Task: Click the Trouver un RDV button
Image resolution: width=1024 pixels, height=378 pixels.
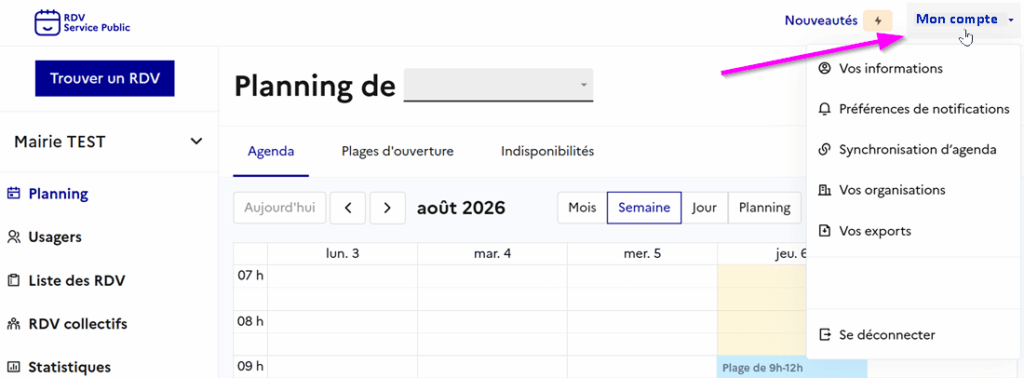Action: (x=104, y=78)
